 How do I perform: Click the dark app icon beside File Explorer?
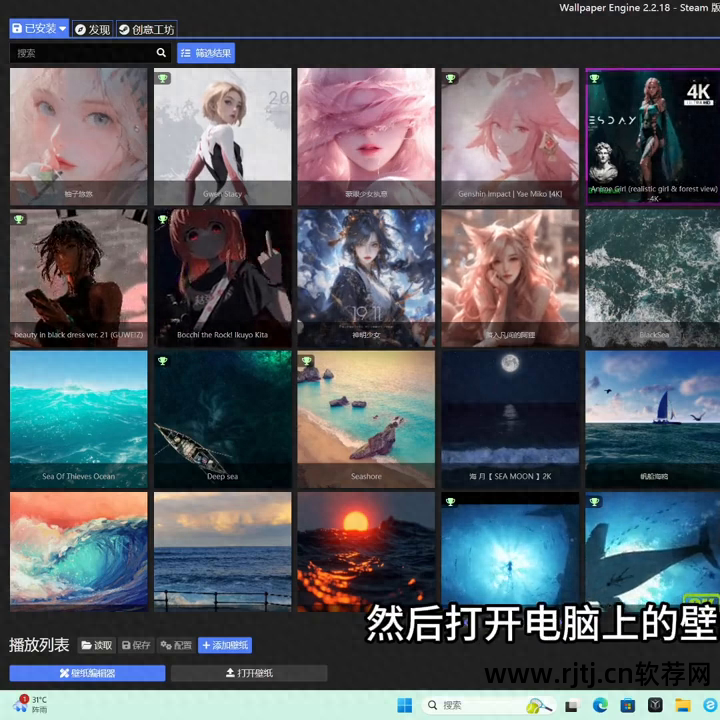pyautogui.click(x=655, y=705)
